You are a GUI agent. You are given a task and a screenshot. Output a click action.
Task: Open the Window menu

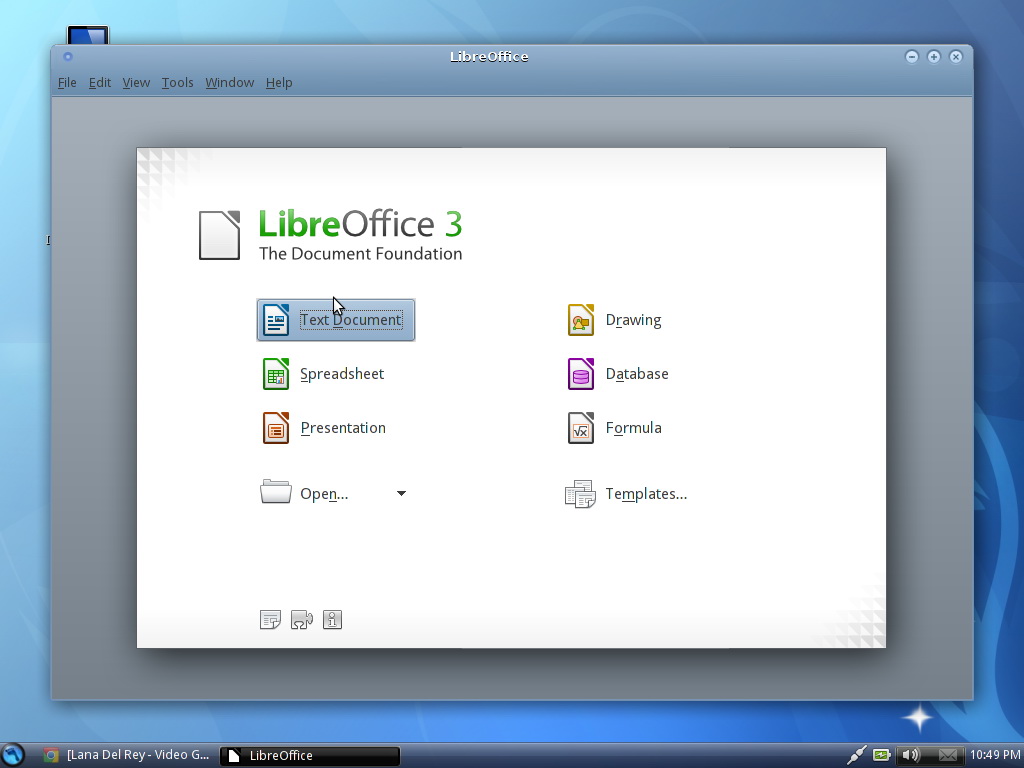230,83
